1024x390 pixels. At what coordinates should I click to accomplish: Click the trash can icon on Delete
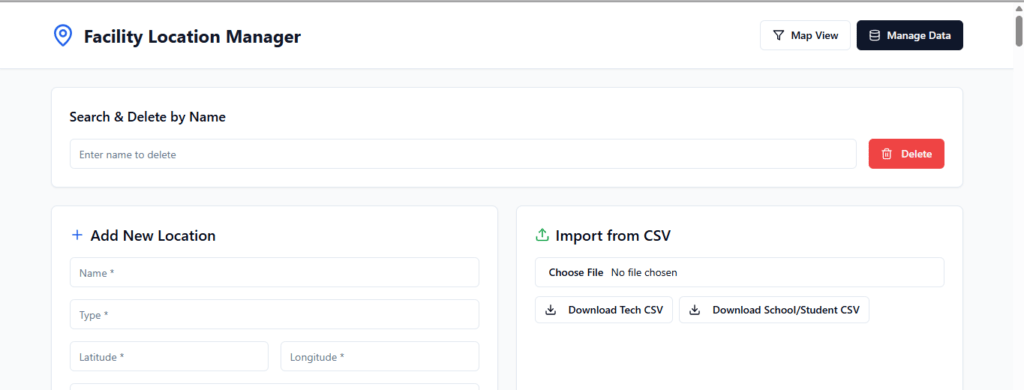(x=886, y=154)
